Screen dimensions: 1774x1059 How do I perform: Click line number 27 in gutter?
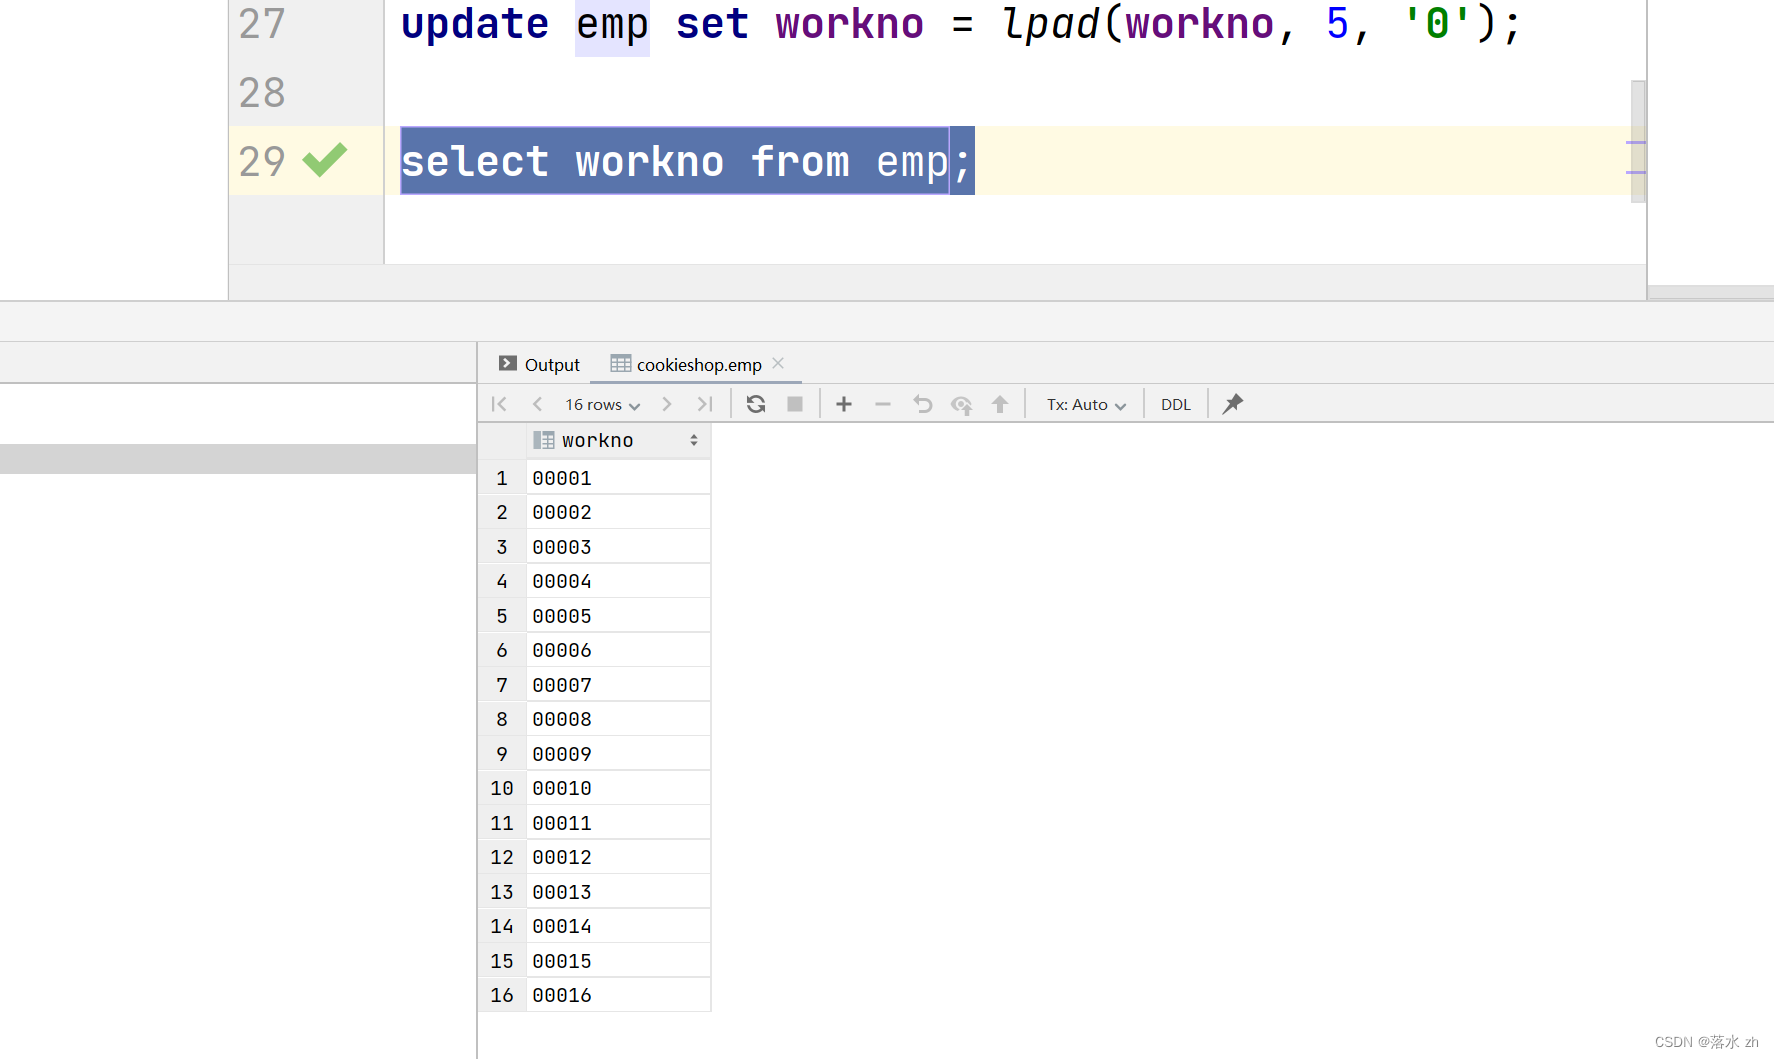click(262, 23)
